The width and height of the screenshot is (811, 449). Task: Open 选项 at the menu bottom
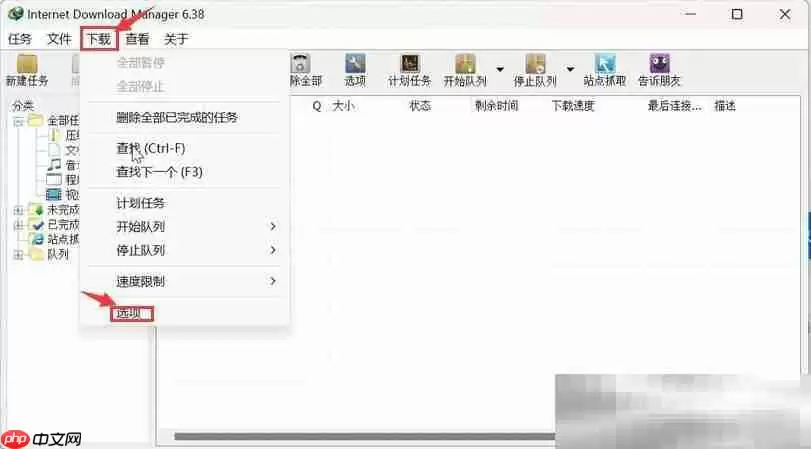[x=128, y=313]
